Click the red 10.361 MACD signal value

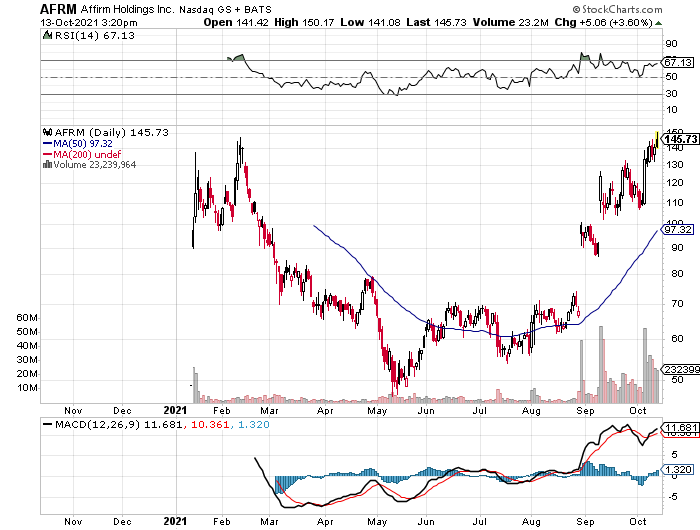[x=210, y=424]
